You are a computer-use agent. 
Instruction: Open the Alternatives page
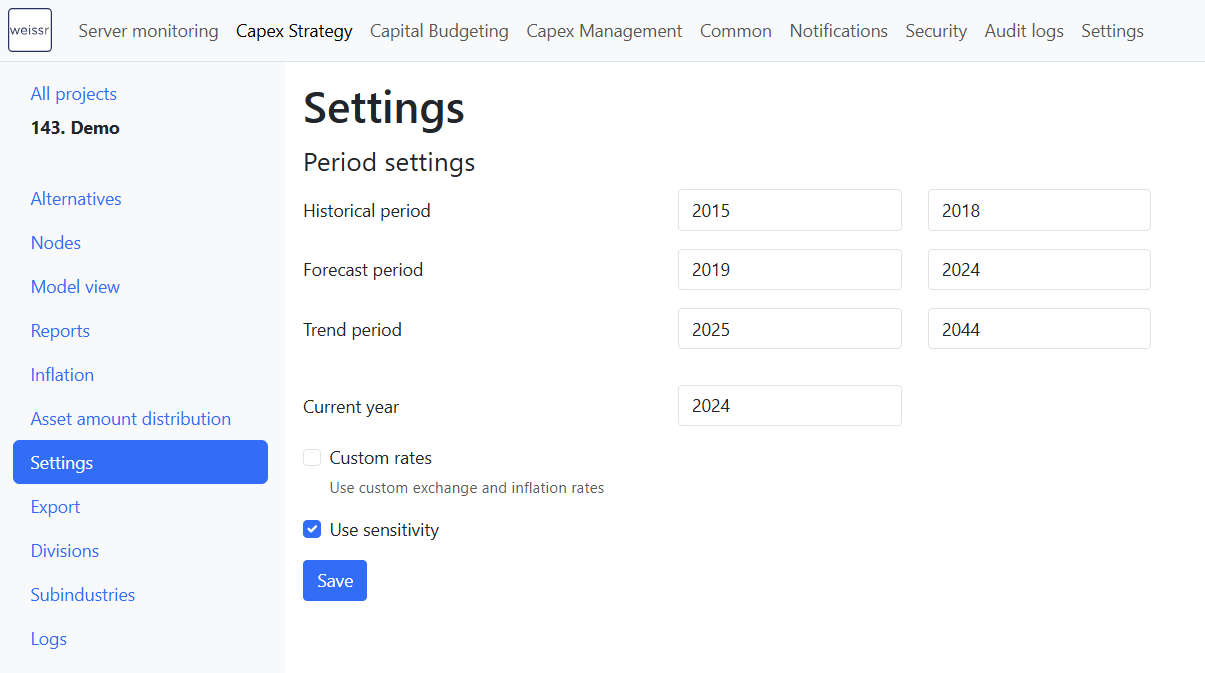(x=76, y=199)
